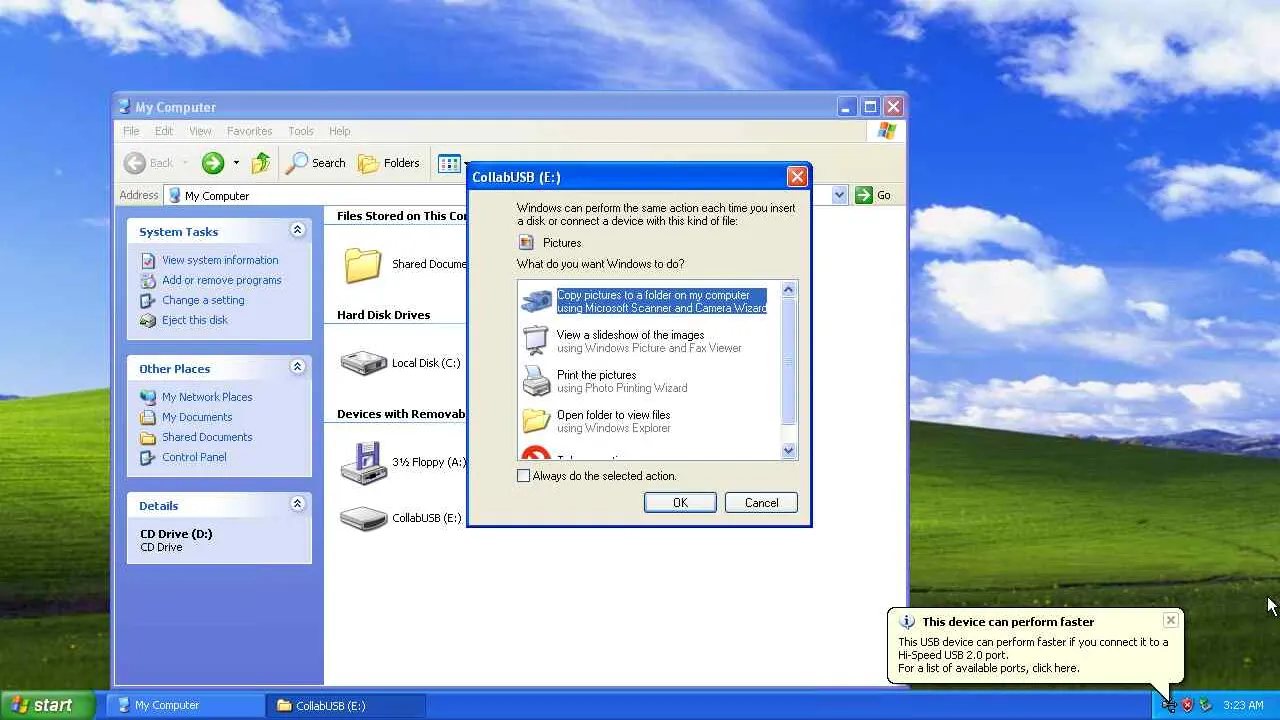
Task: Show the Folders pane from the toolbar
Action: click(389, 163)
